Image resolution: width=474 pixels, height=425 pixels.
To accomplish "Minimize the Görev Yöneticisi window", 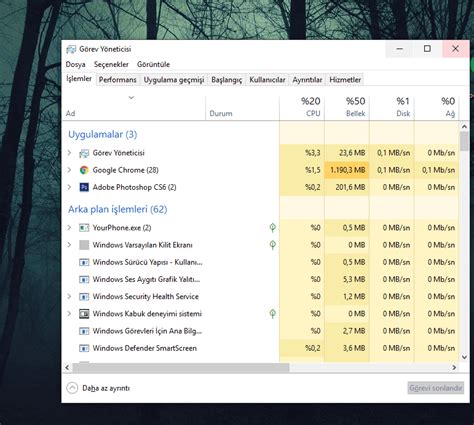I will [x=400, y=49].
